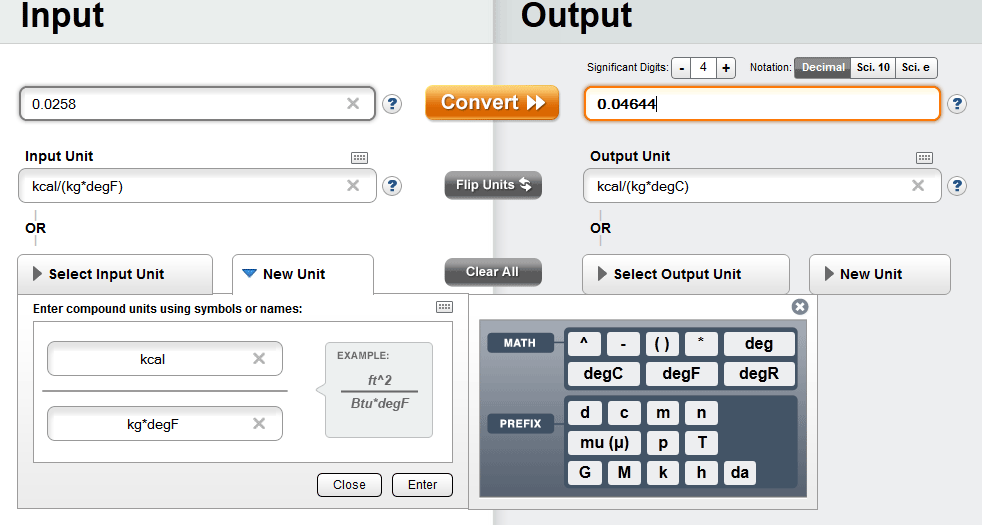Expand the output New Unit panel
Viewport: 982px width, 526px height.
(x=879, y=274)
